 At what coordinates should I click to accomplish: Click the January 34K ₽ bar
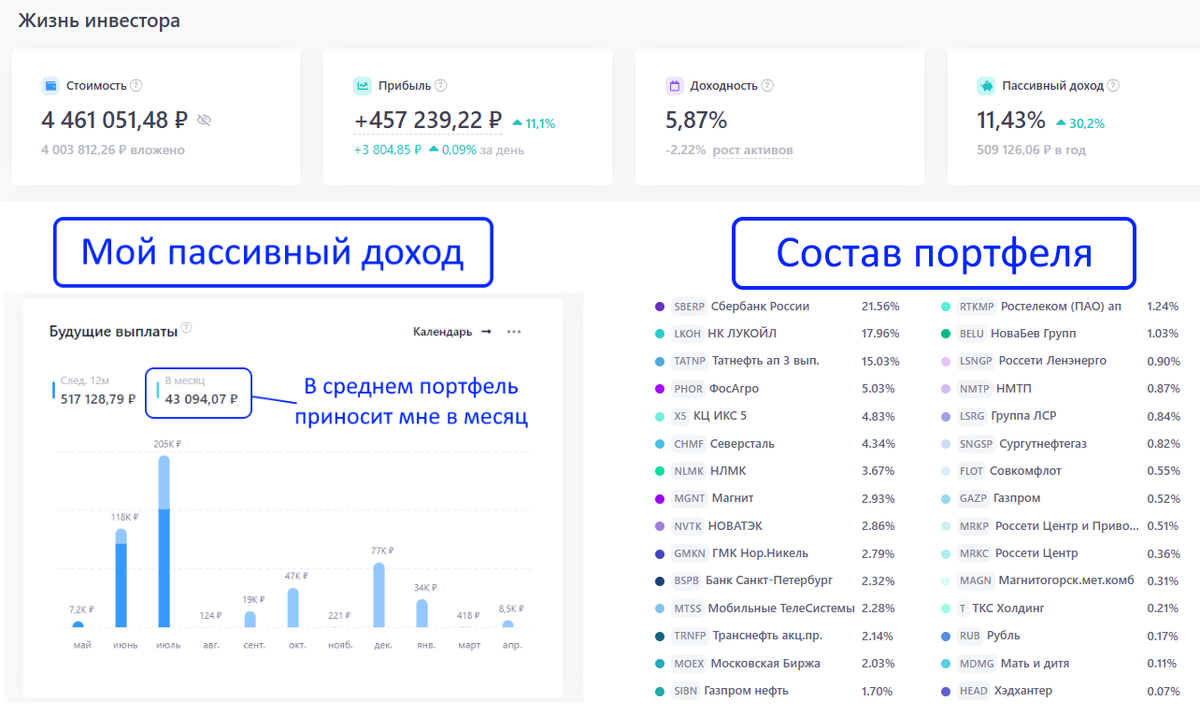point(422,613)
